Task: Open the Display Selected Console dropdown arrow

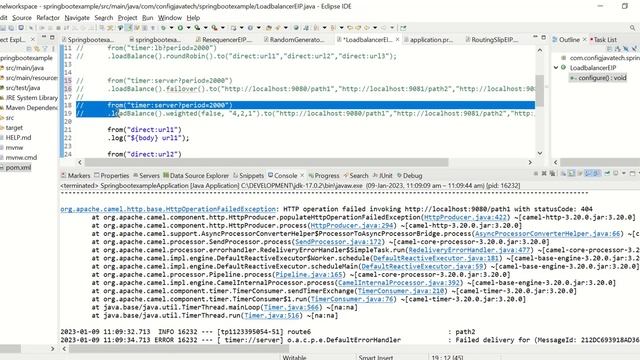Action: tap(624, 173)
